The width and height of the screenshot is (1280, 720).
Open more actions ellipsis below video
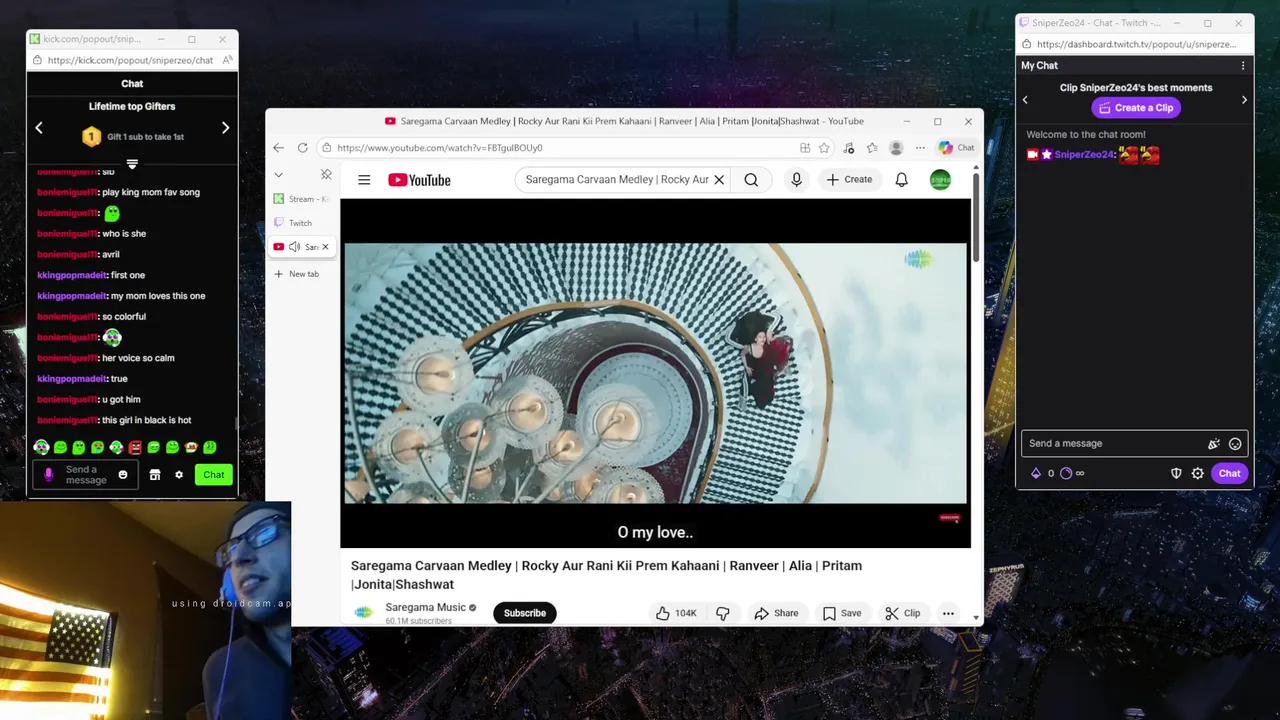tap(948, 613)
